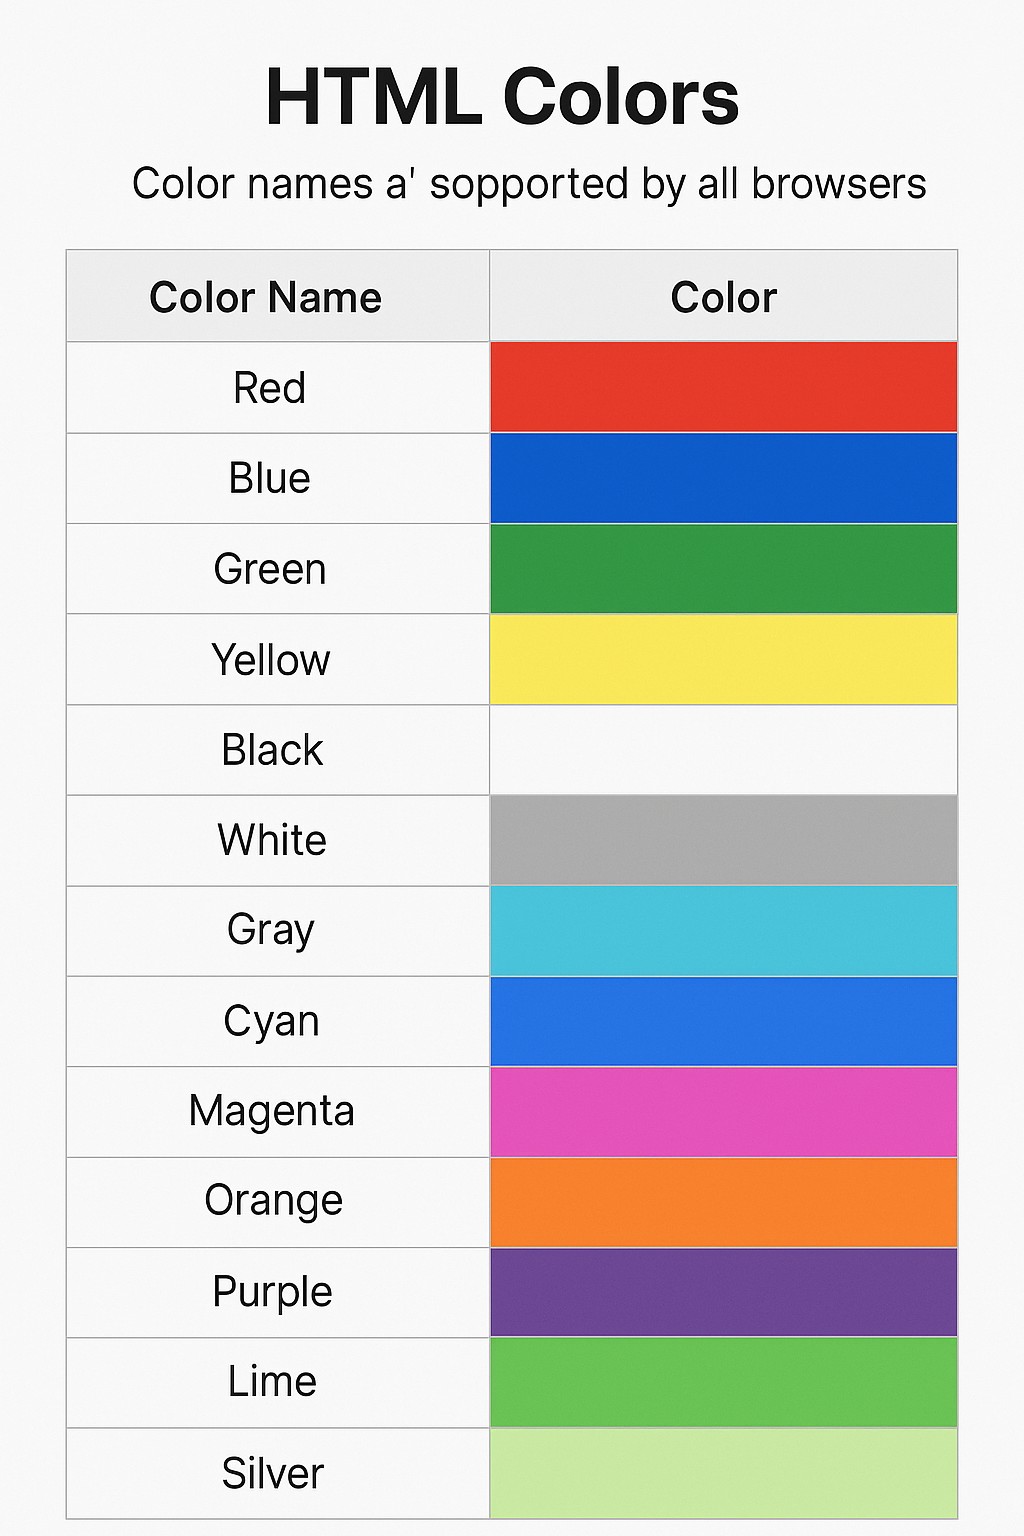The width and height of the screenshot is (1024, 1536).
Task: Click the empty swatch in Black row
Action: coord(723,750)
